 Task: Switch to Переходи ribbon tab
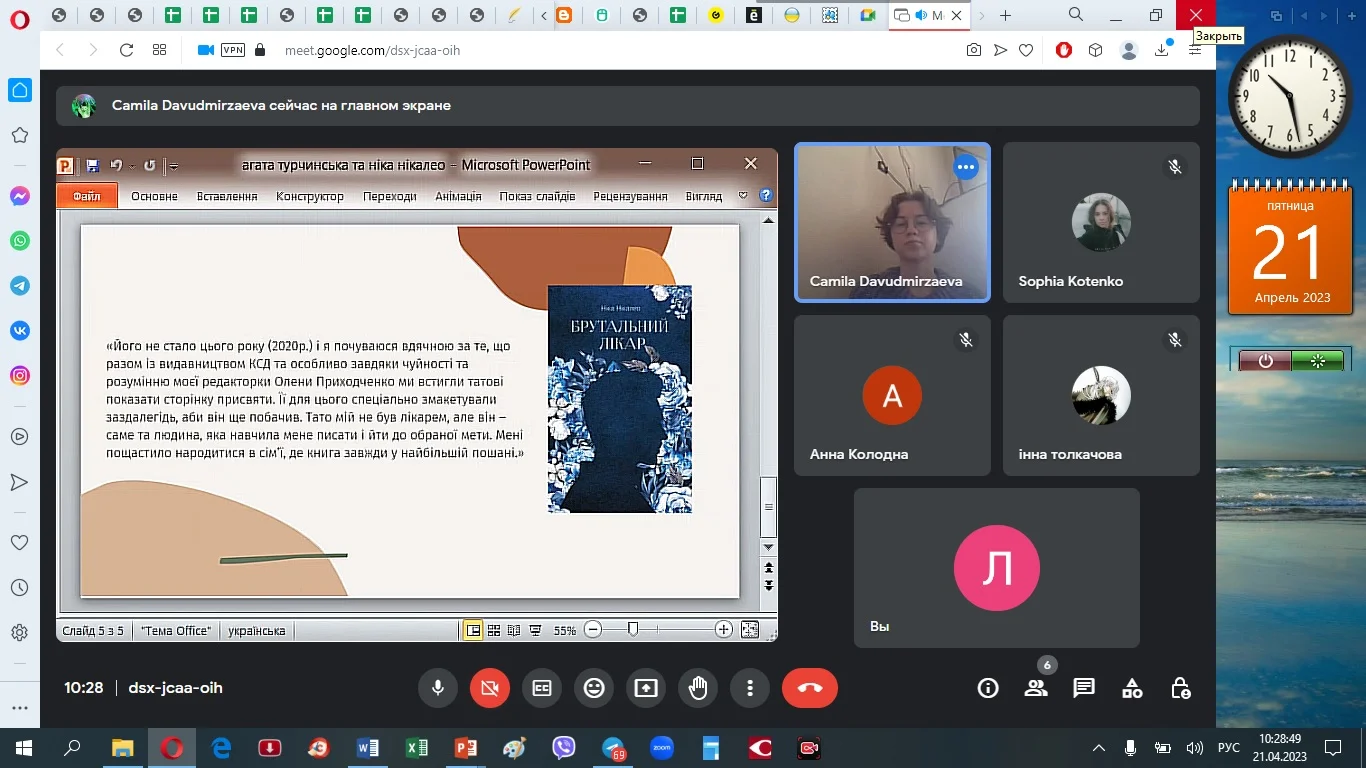[x=390, y=196]
